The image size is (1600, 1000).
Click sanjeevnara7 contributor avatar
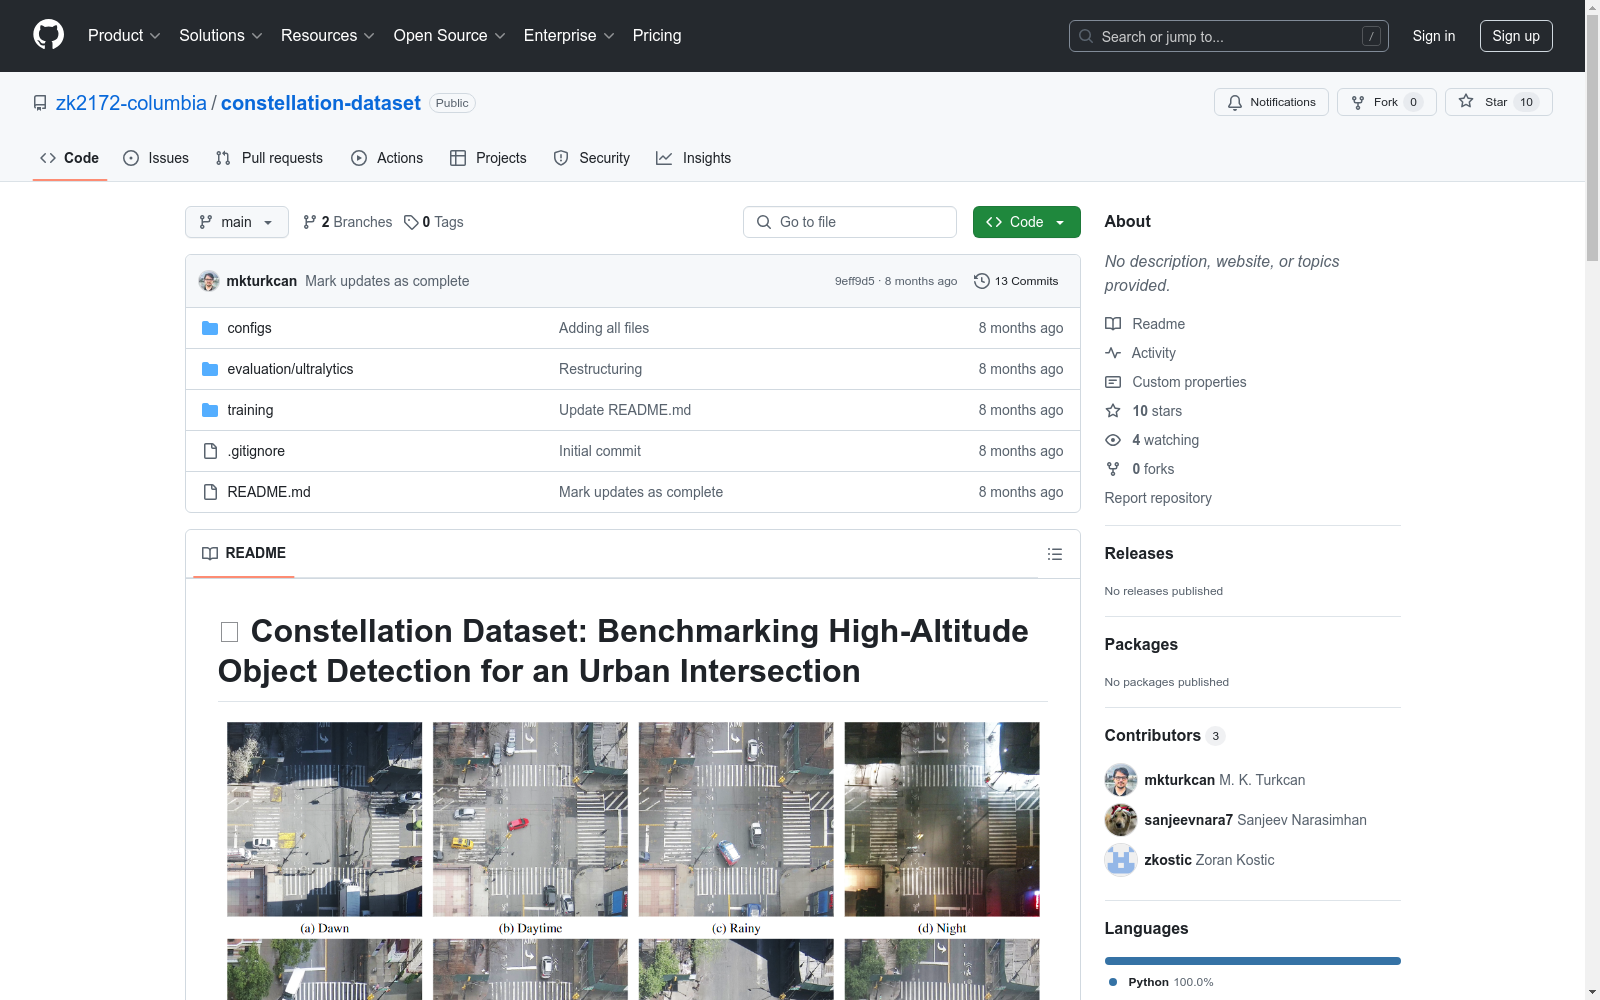[x=1121, y=820]
